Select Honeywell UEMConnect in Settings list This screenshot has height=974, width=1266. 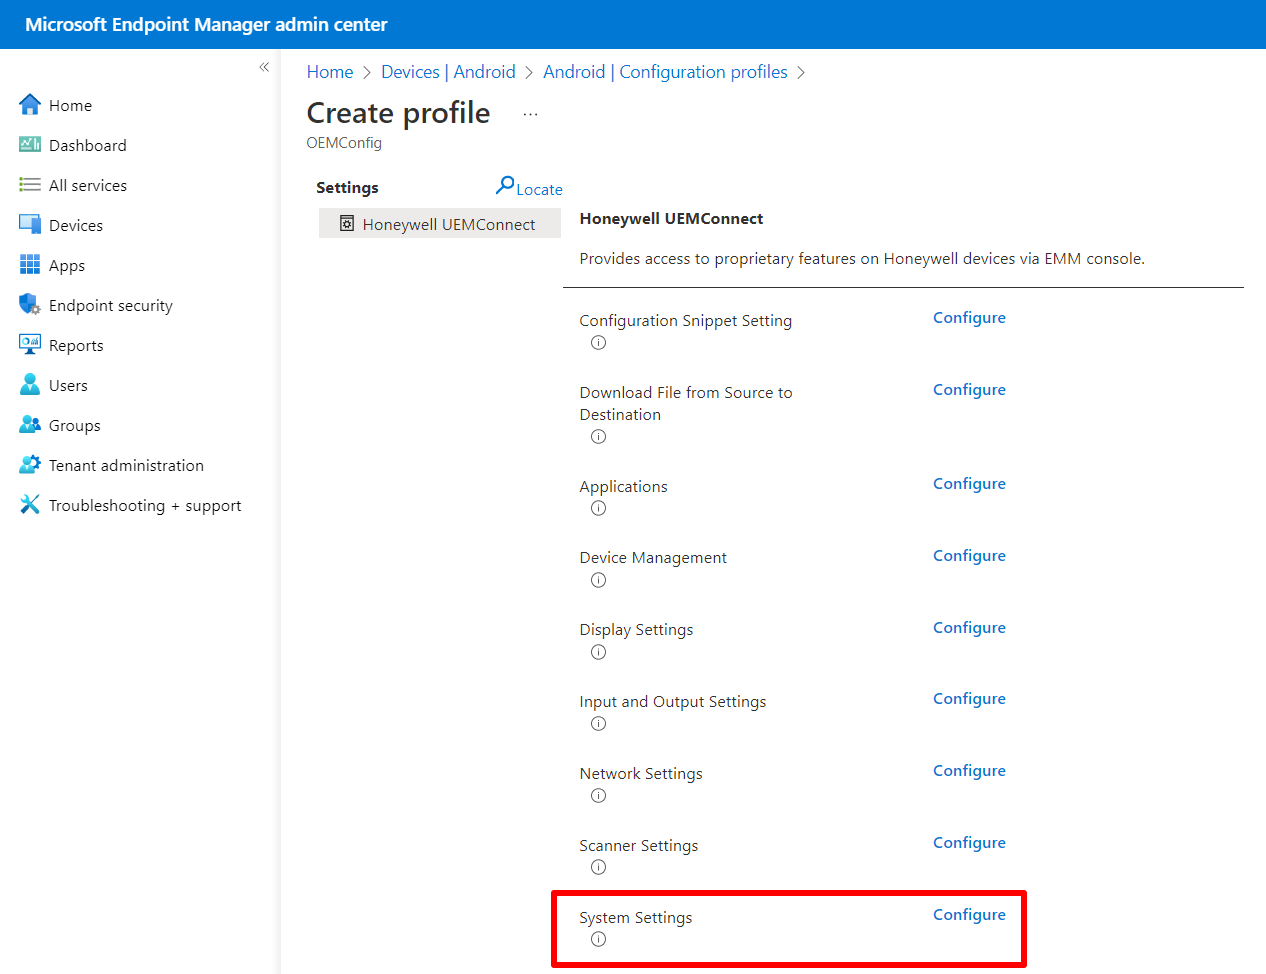pyautogui.click(x=440, y=224)
